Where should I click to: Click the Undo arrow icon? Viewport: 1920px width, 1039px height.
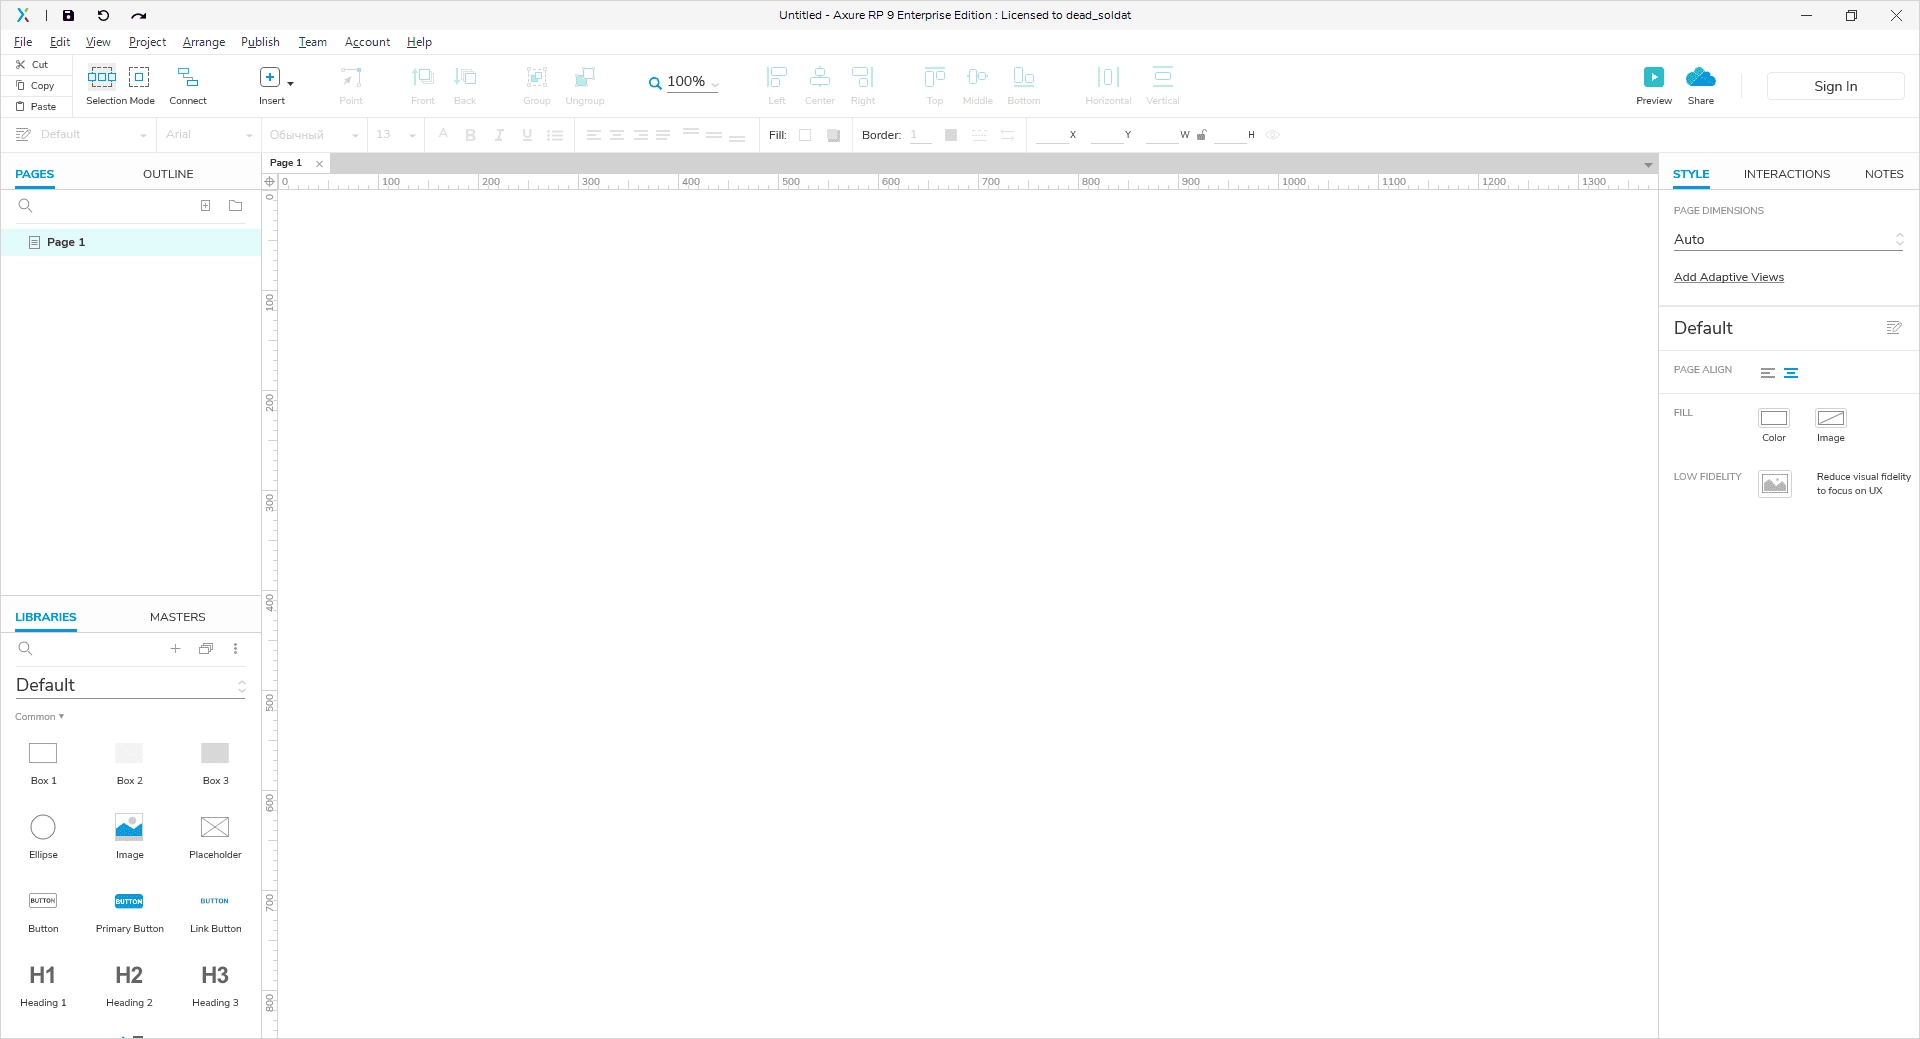coord(103,15)
